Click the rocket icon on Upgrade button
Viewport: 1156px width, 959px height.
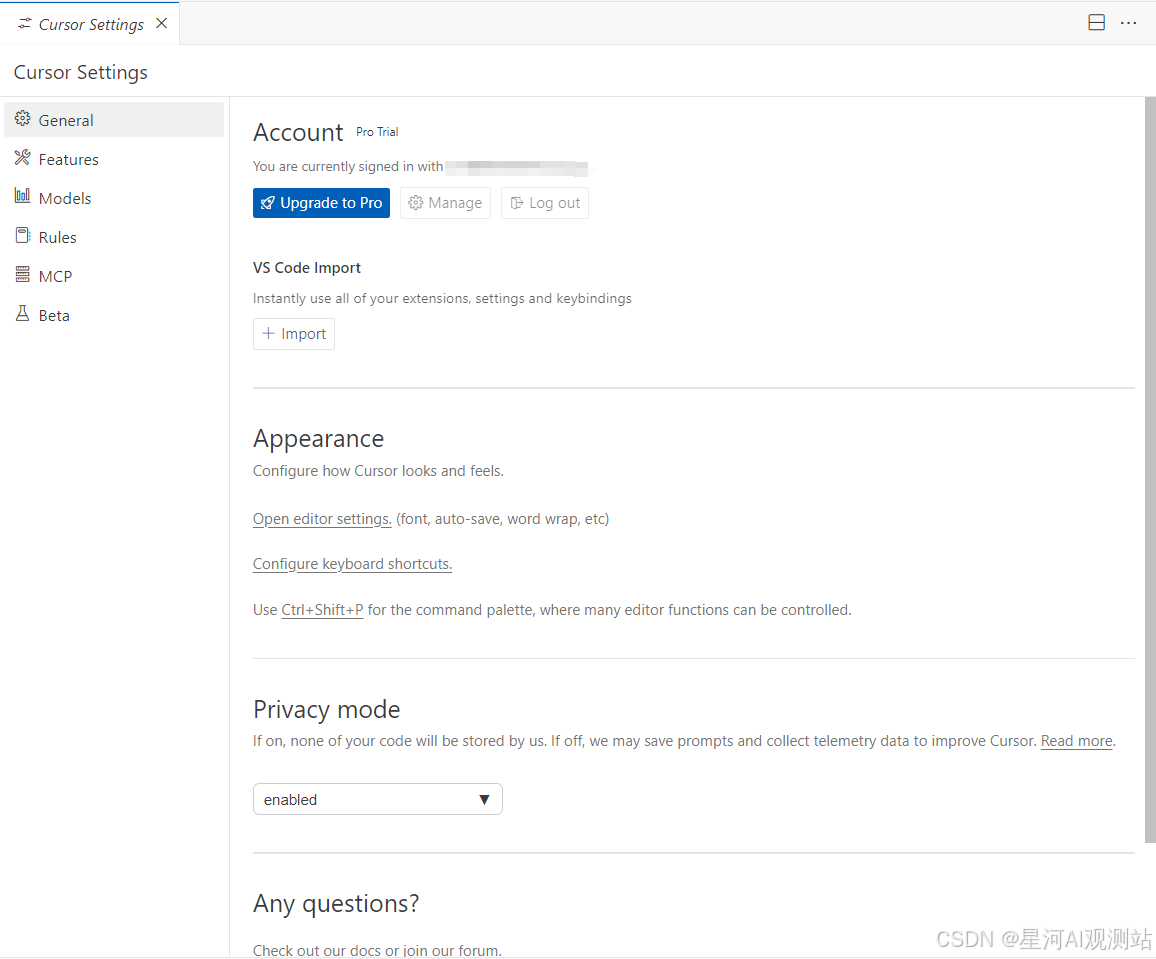pos(268,203)
